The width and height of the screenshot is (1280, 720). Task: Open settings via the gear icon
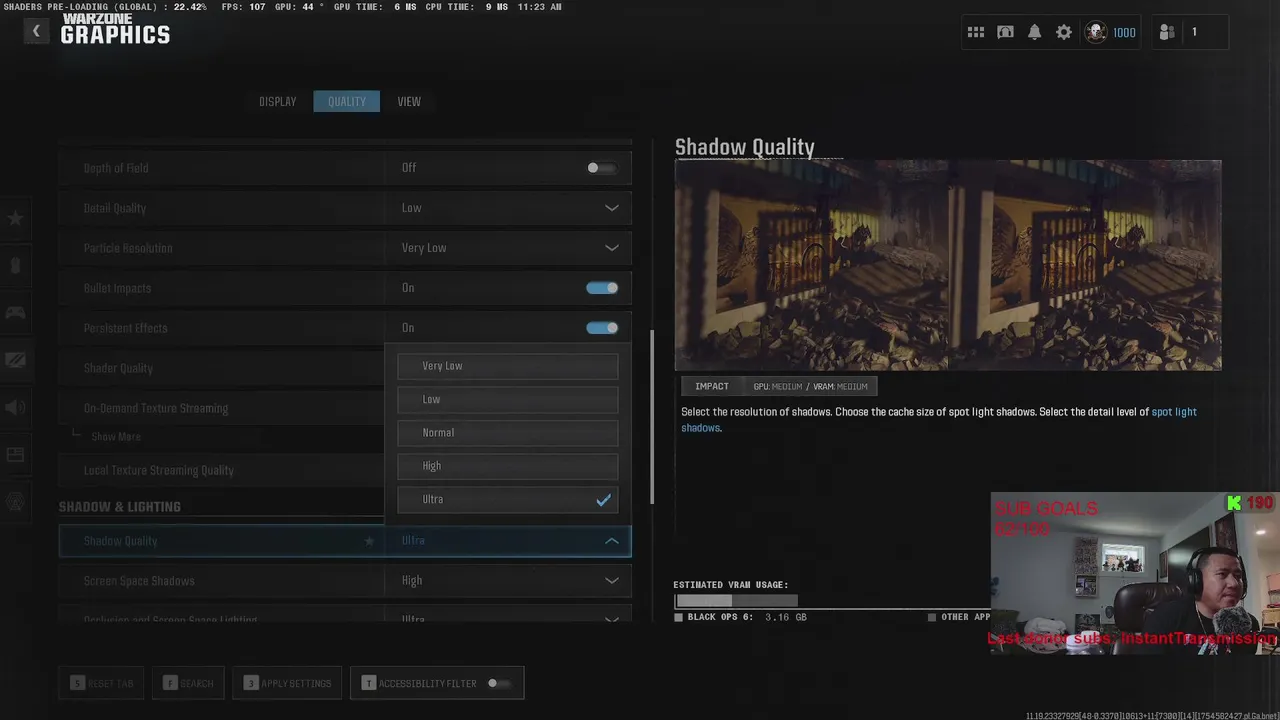point(1064,32)
